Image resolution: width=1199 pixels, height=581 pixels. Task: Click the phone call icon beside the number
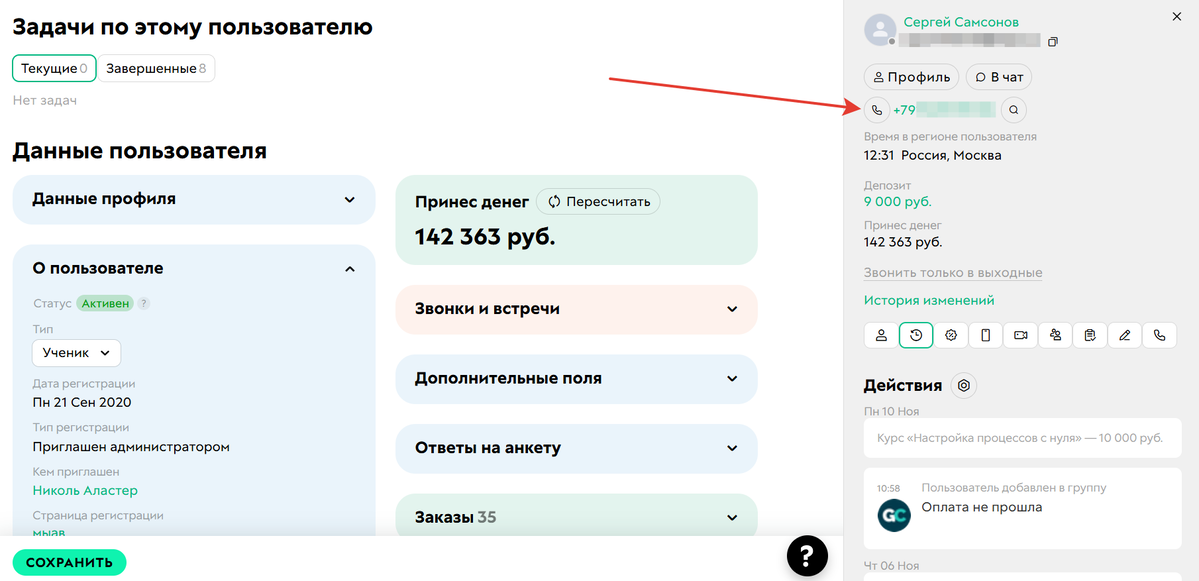coord(877,110)
